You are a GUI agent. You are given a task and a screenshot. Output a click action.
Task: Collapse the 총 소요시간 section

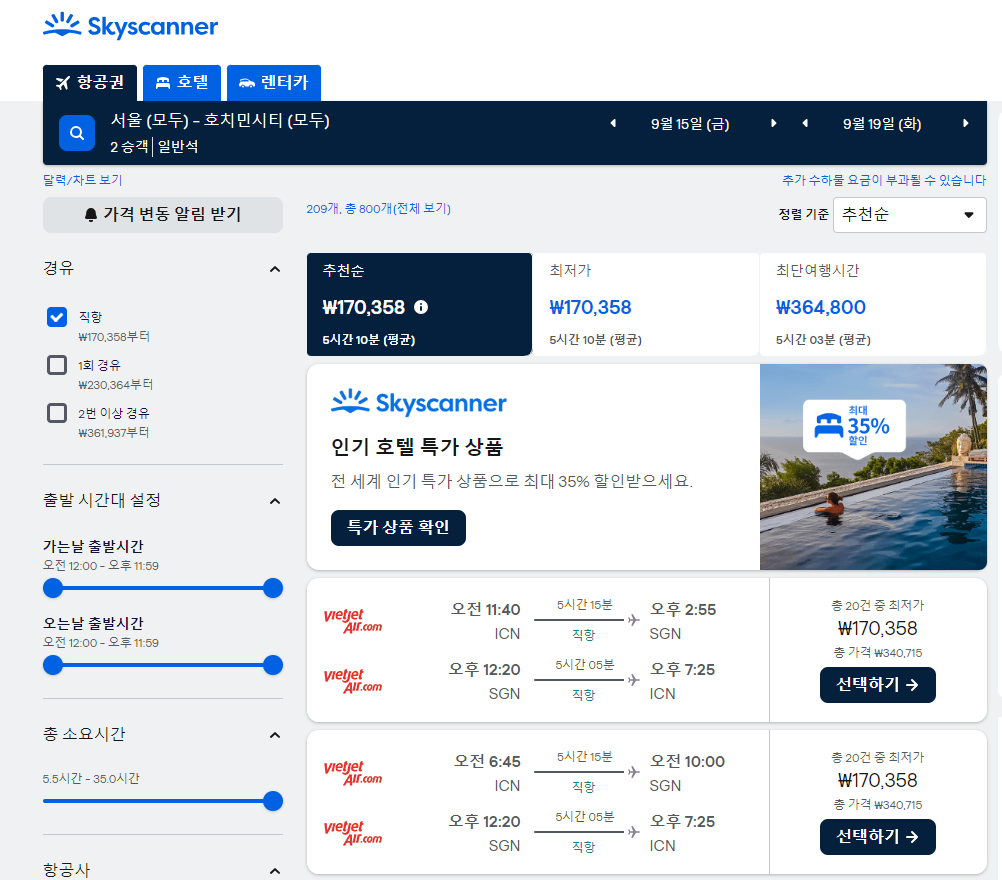tap(275, 735)
